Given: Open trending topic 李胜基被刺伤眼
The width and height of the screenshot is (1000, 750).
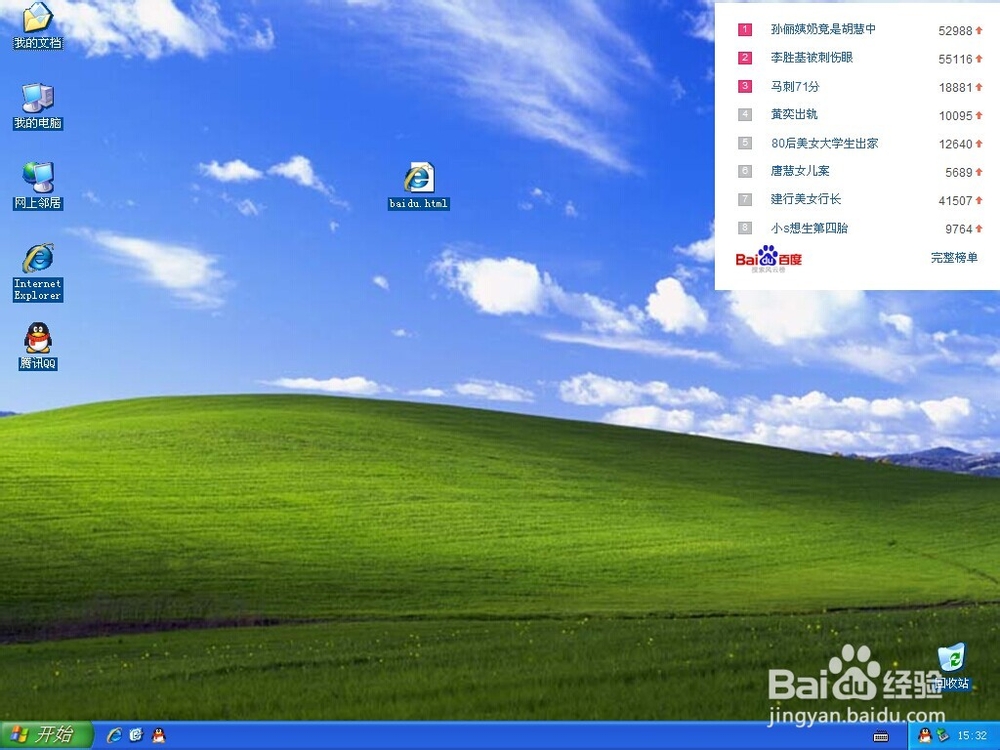Looking at the screenshot, I should tap(812, 58).
